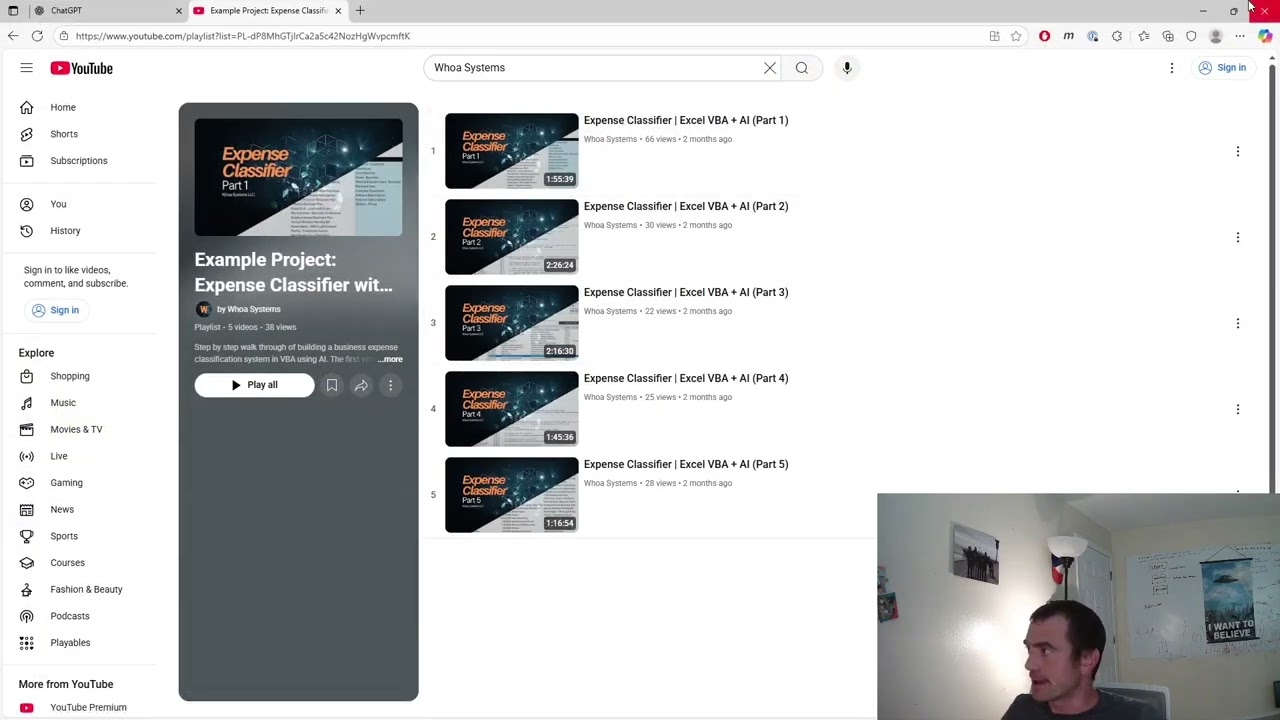Viewport: 1280px width, 720px height.
Task: Select You in the sidebar
Action: pos(58,204)
